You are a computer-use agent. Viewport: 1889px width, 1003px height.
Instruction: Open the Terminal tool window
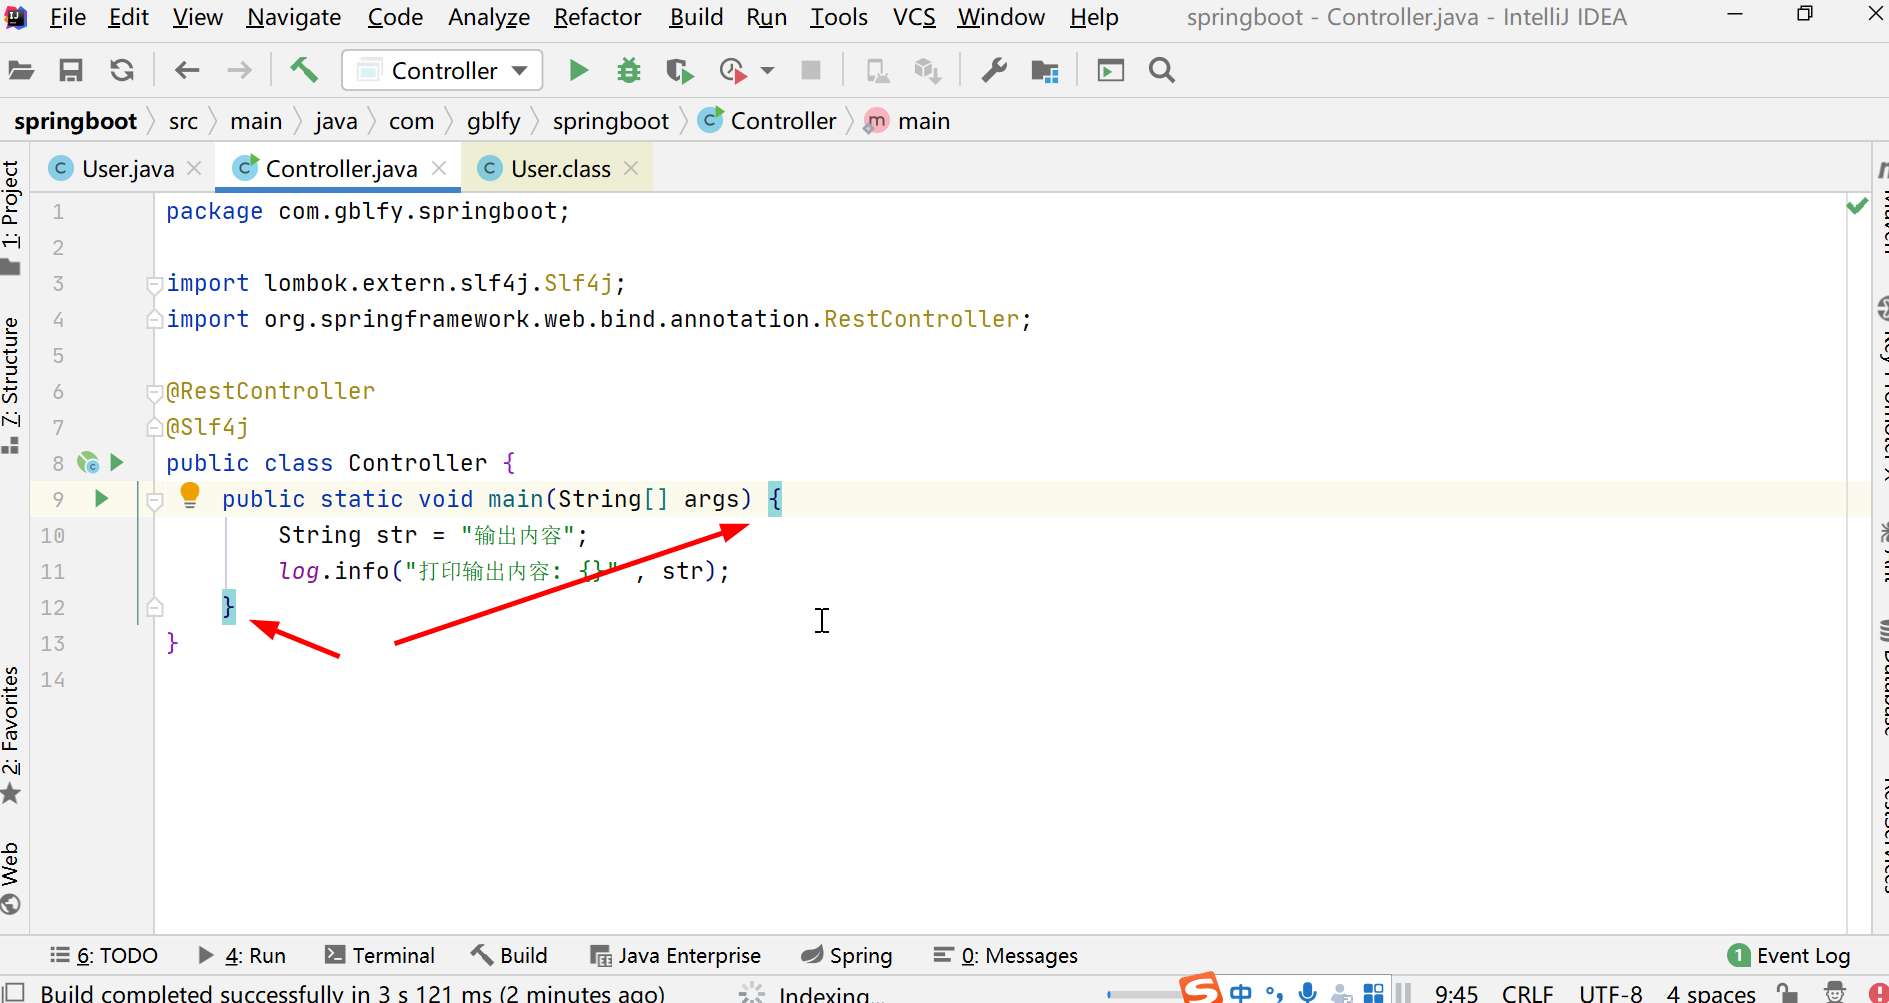tap(380, 956)
